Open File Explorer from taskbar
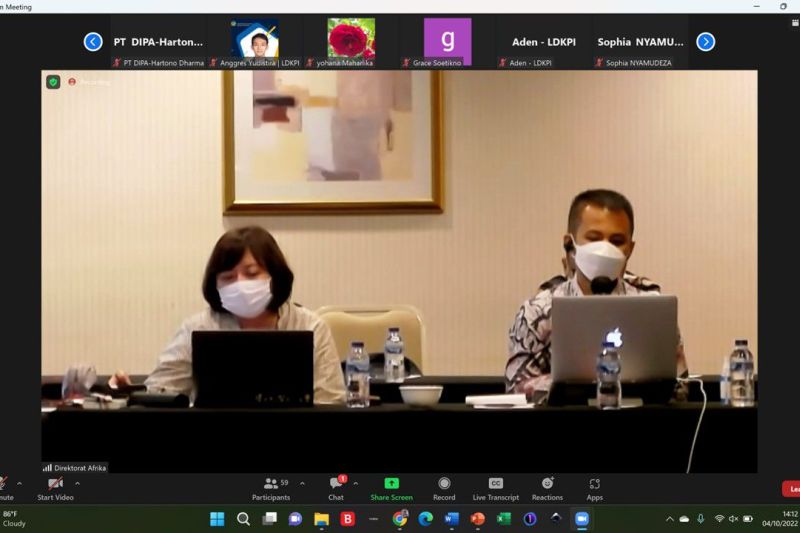800x533 pixels. click(x=321, y=519)
